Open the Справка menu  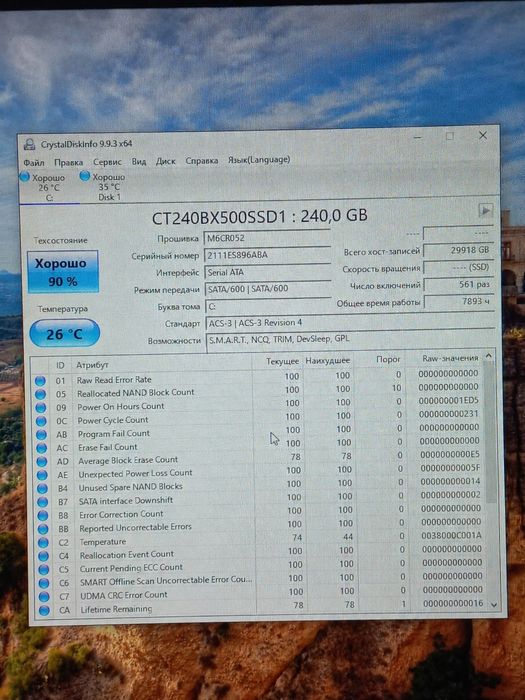202,160
